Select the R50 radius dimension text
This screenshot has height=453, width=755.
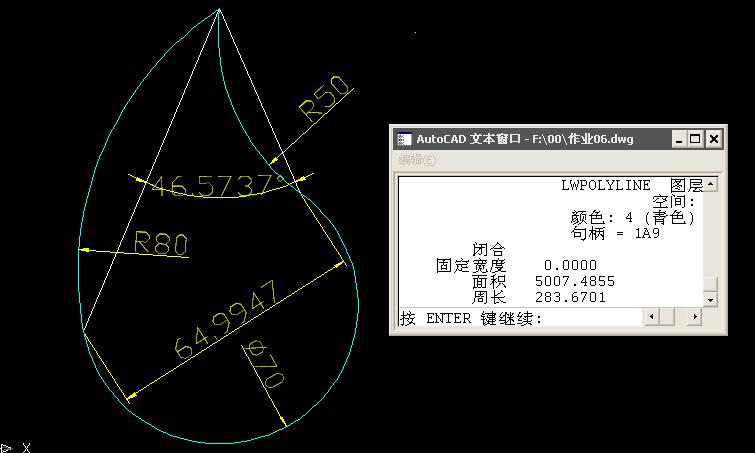point(325,99)
